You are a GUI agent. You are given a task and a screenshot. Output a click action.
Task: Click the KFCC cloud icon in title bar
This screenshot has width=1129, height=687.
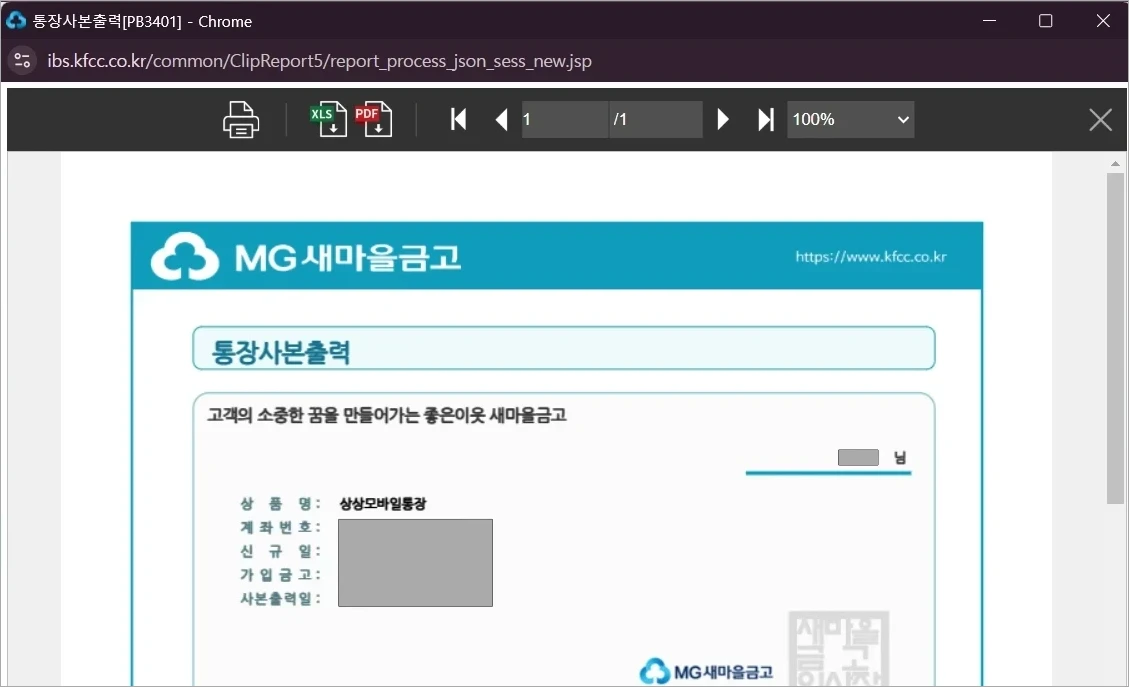click(x=15, y=20)
